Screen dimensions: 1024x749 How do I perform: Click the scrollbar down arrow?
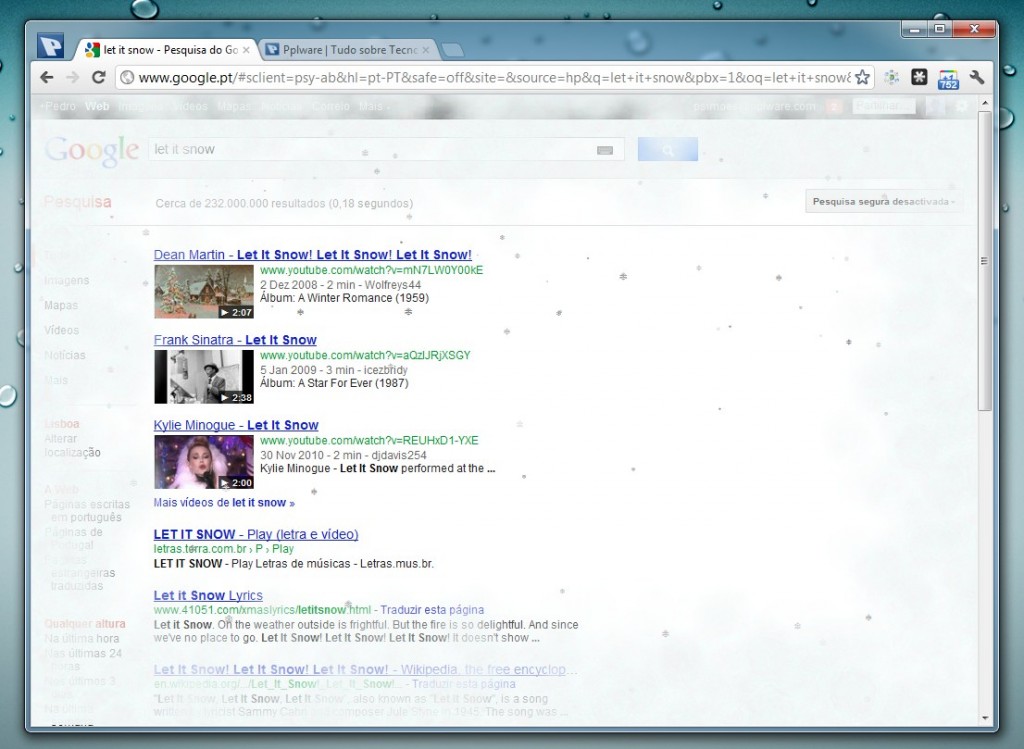pyautogui.click(x=985, y=718)
